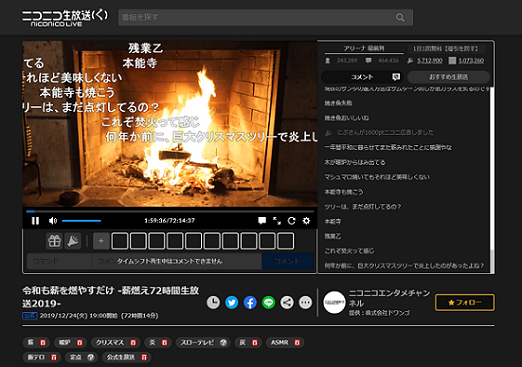Click the nicoad megaphone icon below player
The width and height of the screenshot is (522, 367).
(73, 241)
